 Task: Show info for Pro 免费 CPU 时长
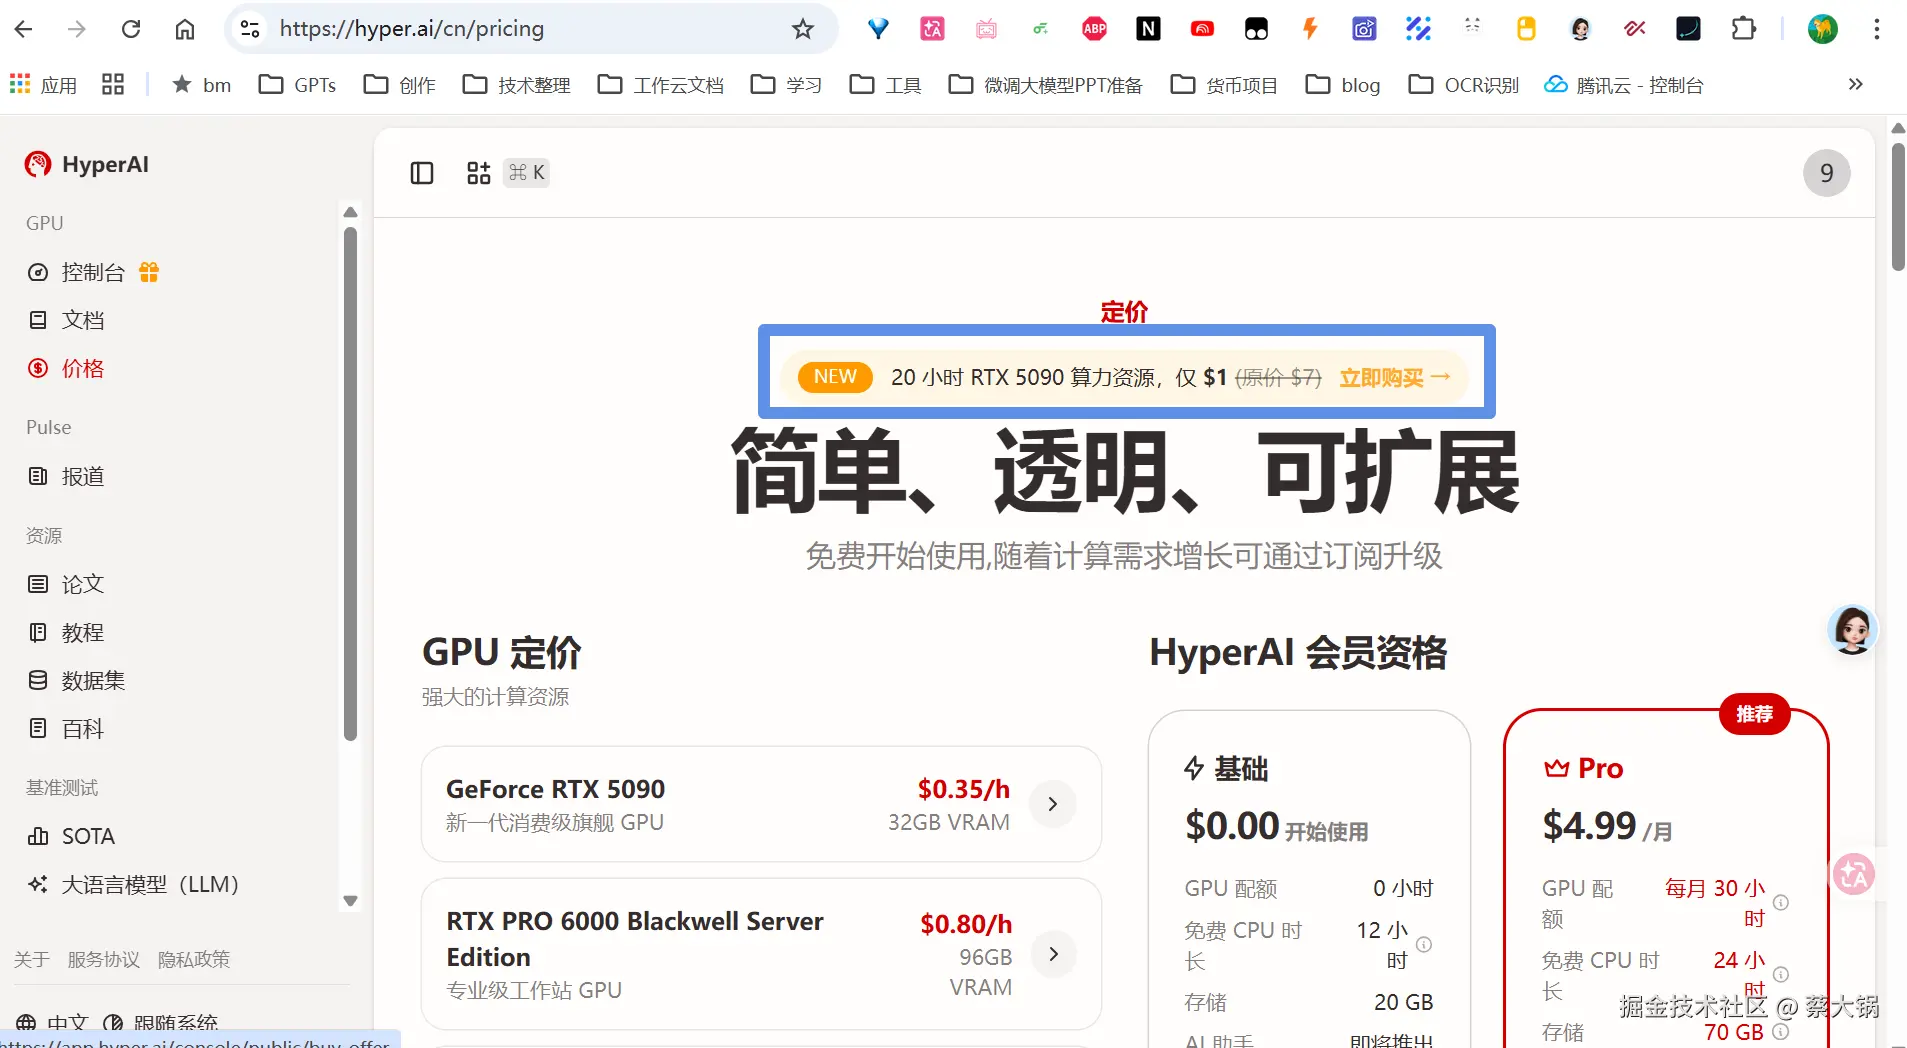tap(1781, 975)
